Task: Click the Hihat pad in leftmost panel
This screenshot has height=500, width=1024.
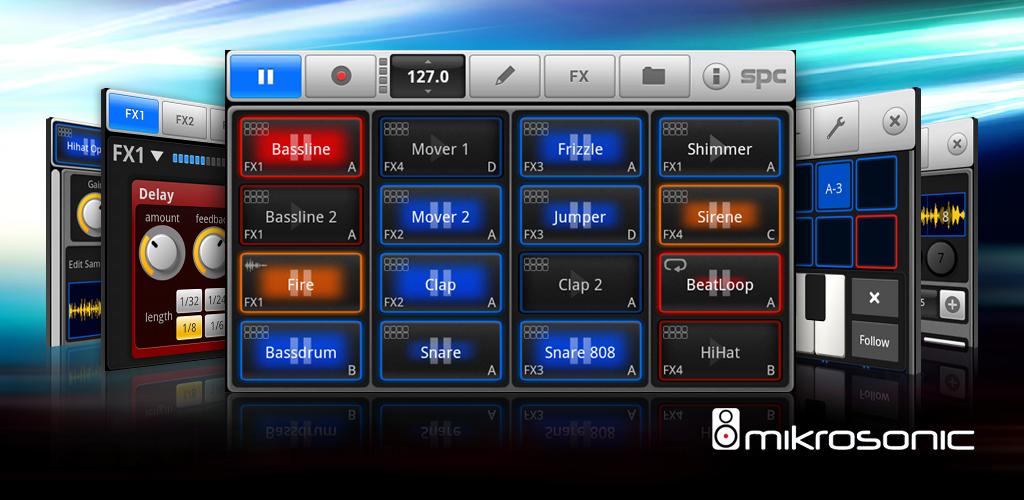Action: coord(77,146)
